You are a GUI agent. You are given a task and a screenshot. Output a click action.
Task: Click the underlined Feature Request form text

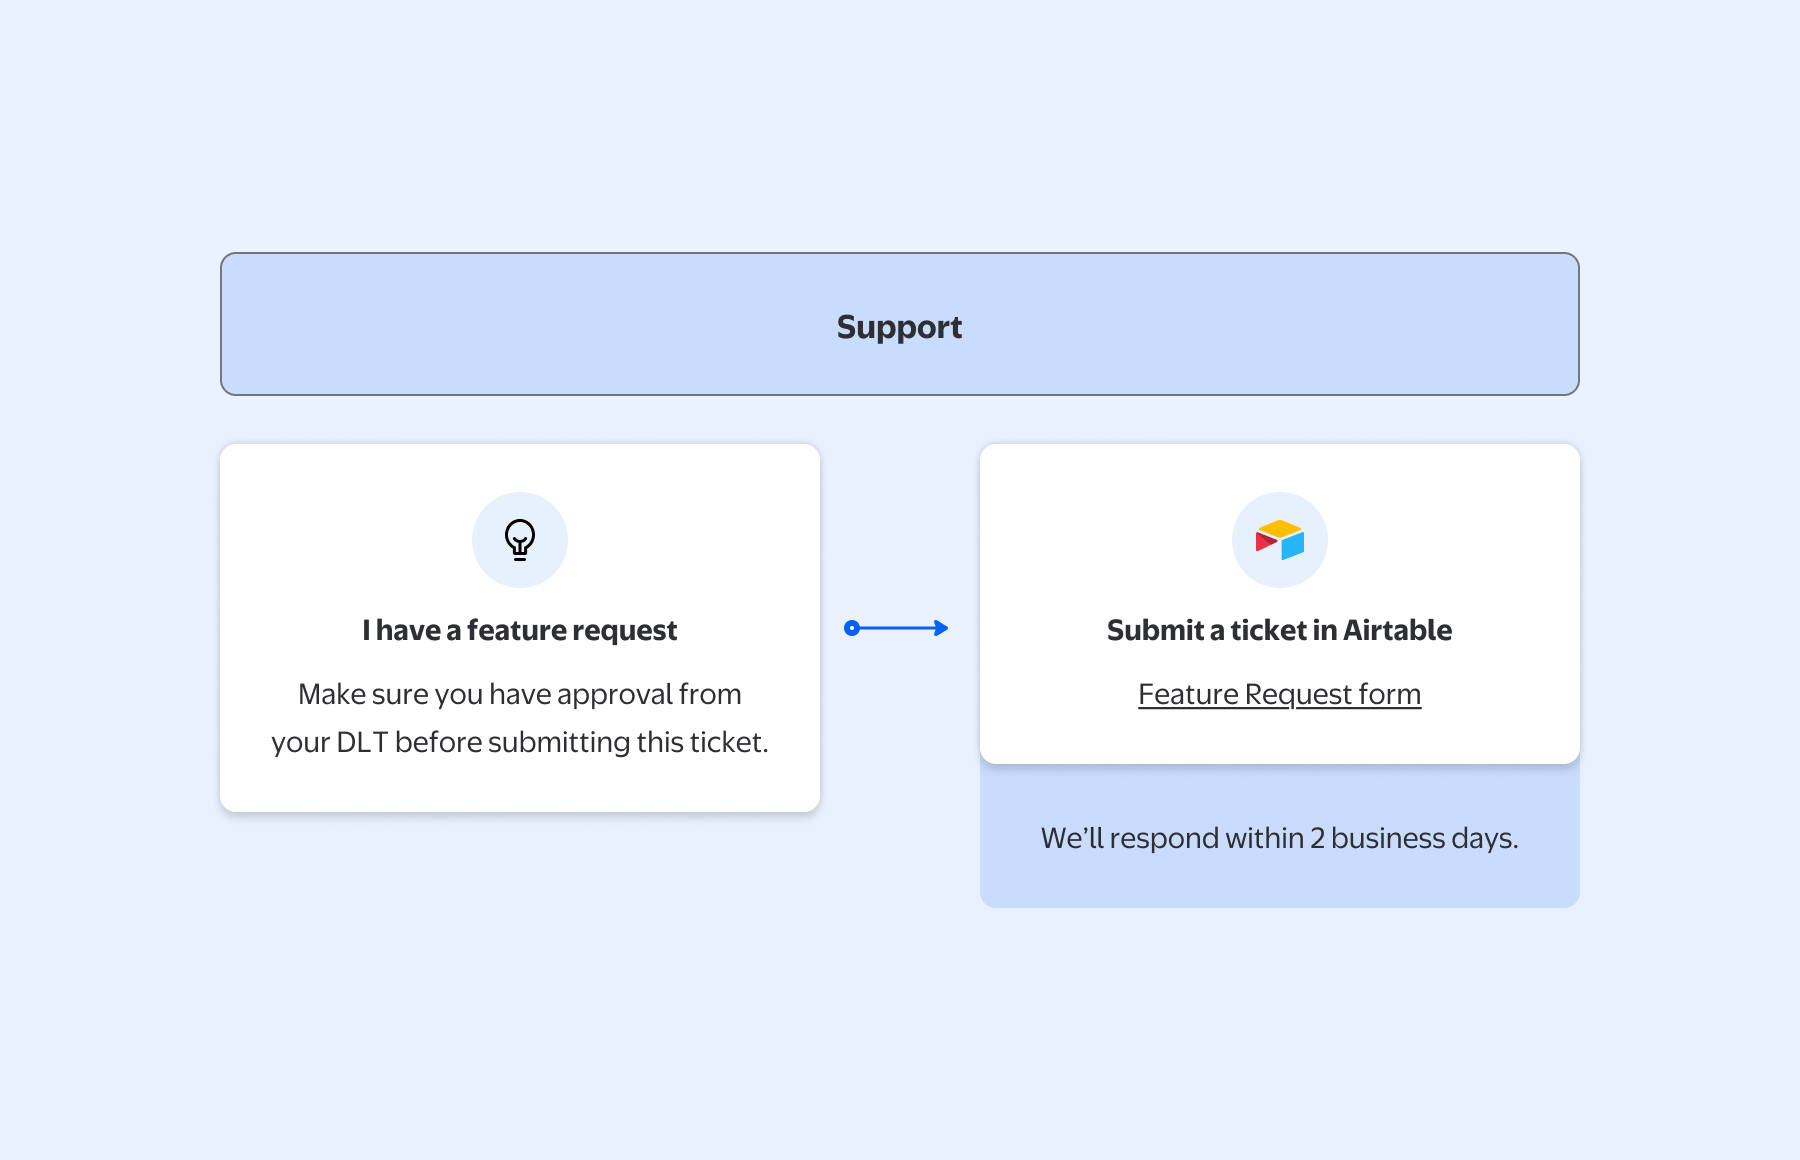pyautogui.click(x=1279, y=693)
